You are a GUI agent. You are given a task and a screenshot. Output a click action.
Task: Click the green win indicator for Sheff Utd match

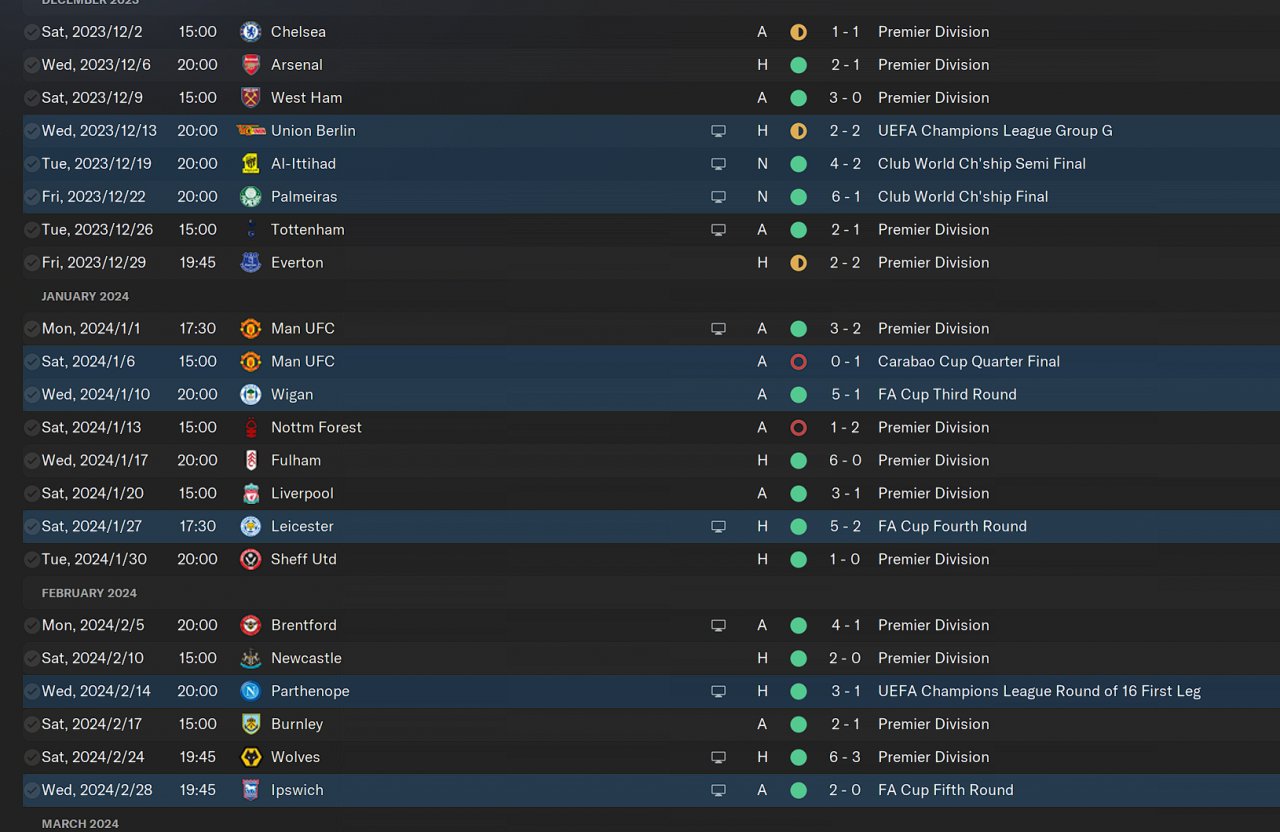pos(798,560)
